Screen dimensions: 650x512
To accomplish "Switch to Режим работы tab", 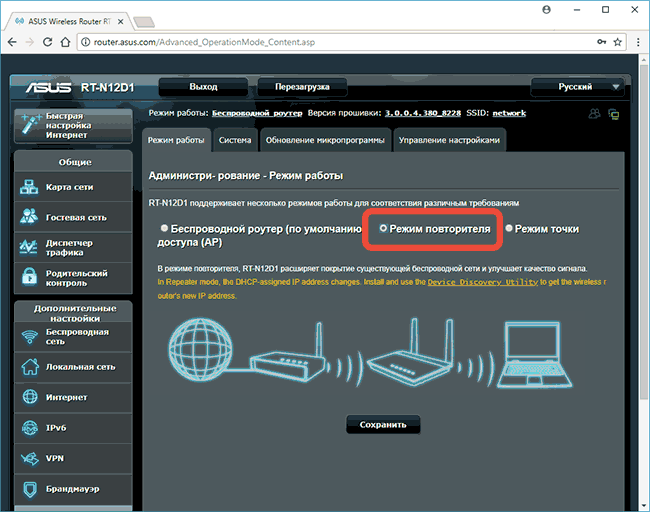I will pyautogui.click(x=176, y=140).
